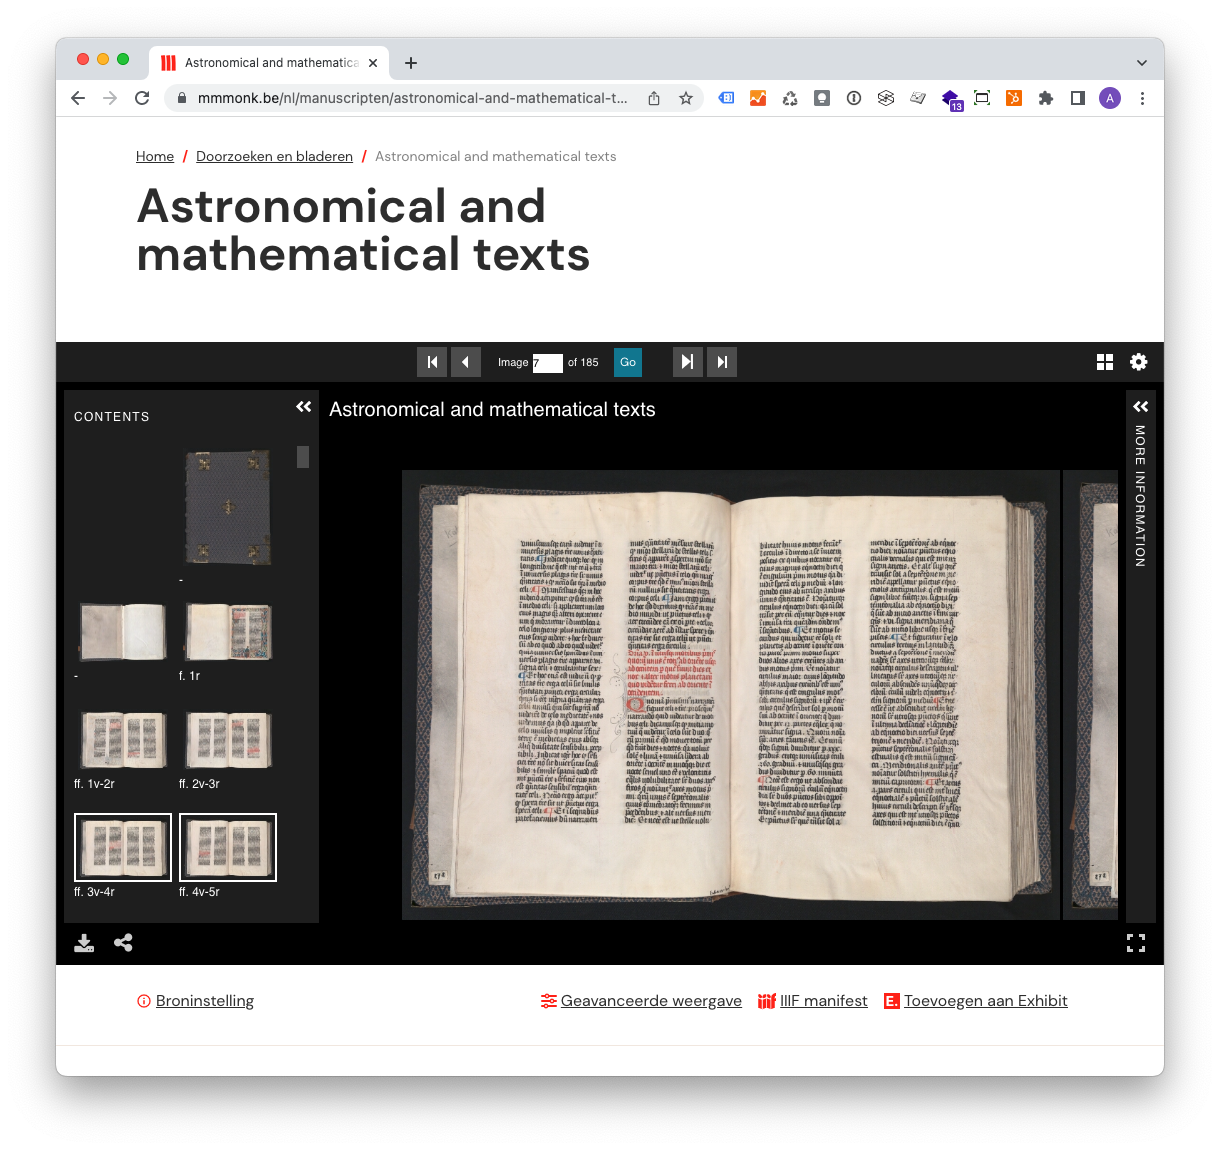Open a new browser tab
This screenshot has height=1150, width=1220.
(x=410, y=62)
